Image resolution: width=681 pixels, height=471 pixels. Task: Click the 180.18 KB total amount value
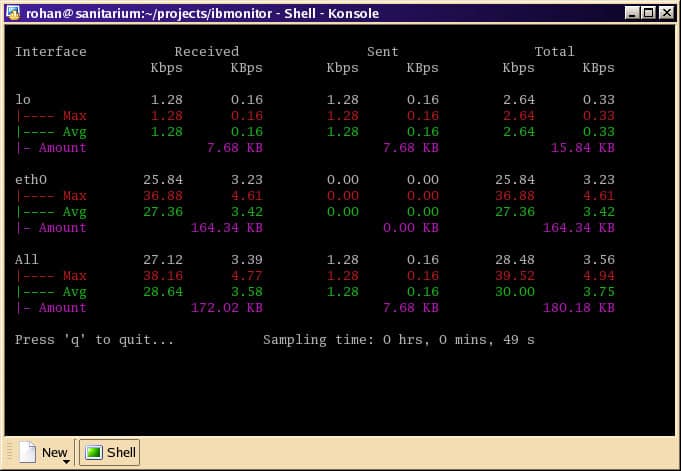(579, 308)
